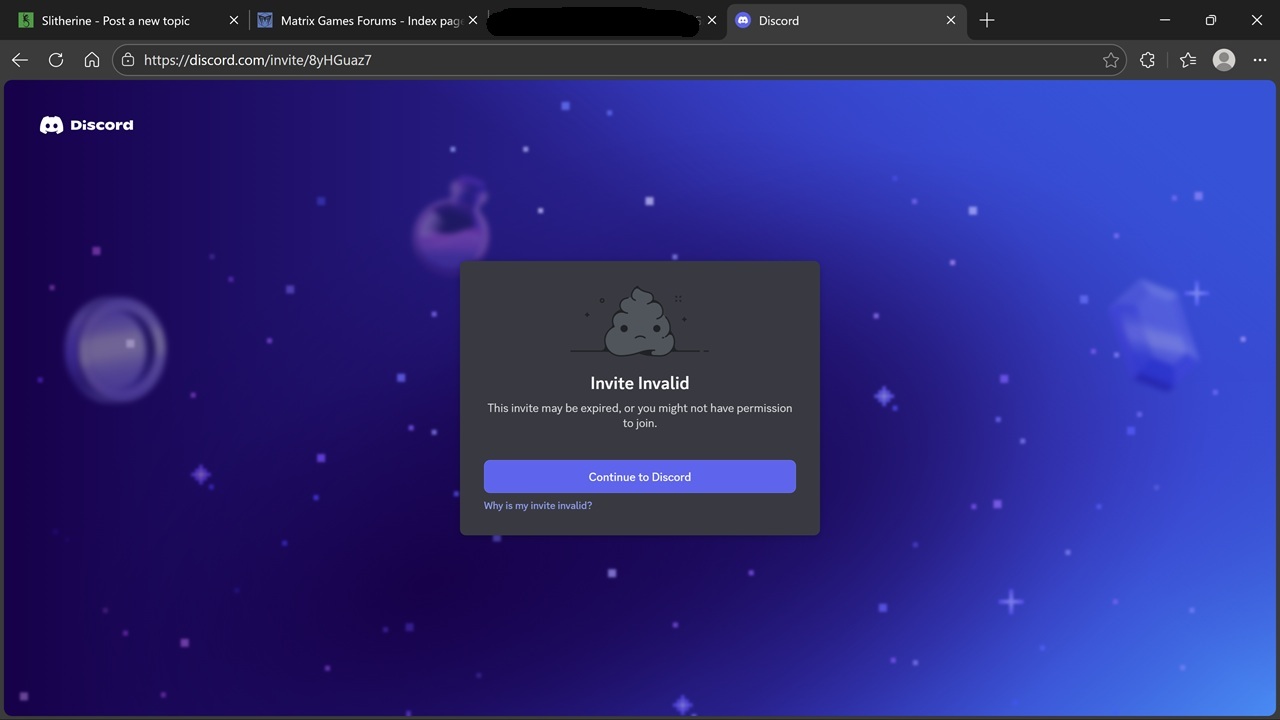
Task: Go to browser home page
Action: click(x=92, y=60)
